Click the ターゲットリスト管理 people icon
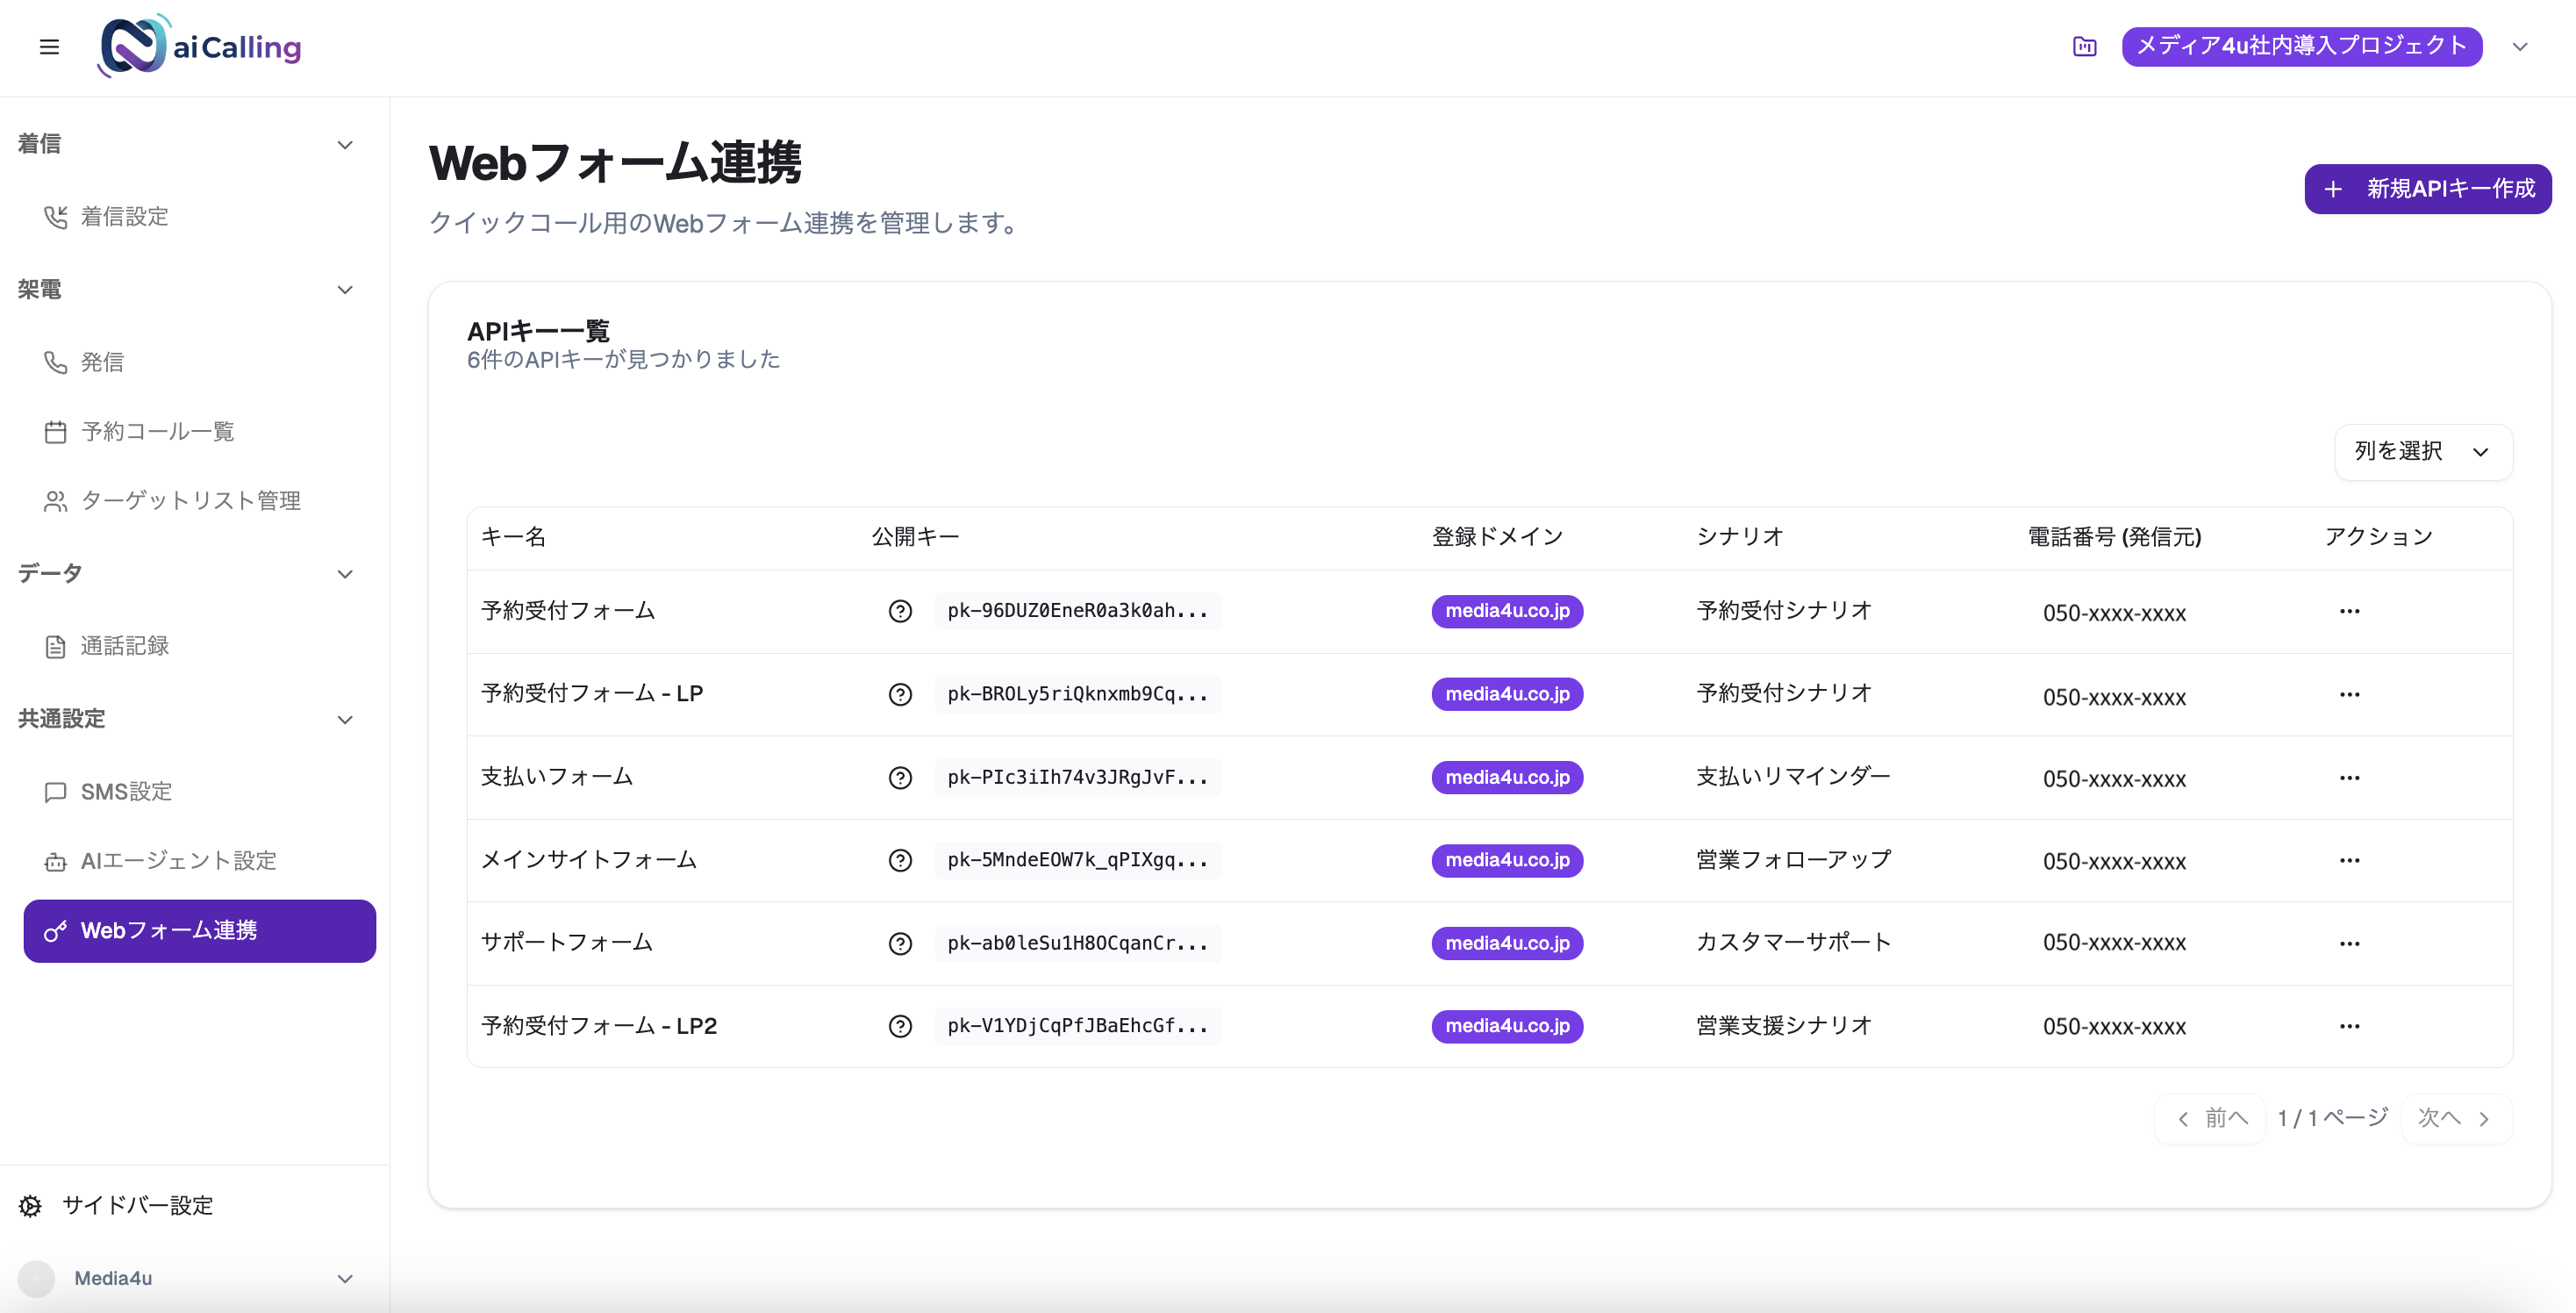The image size is (2576, 1313). [x=56, y=501]
